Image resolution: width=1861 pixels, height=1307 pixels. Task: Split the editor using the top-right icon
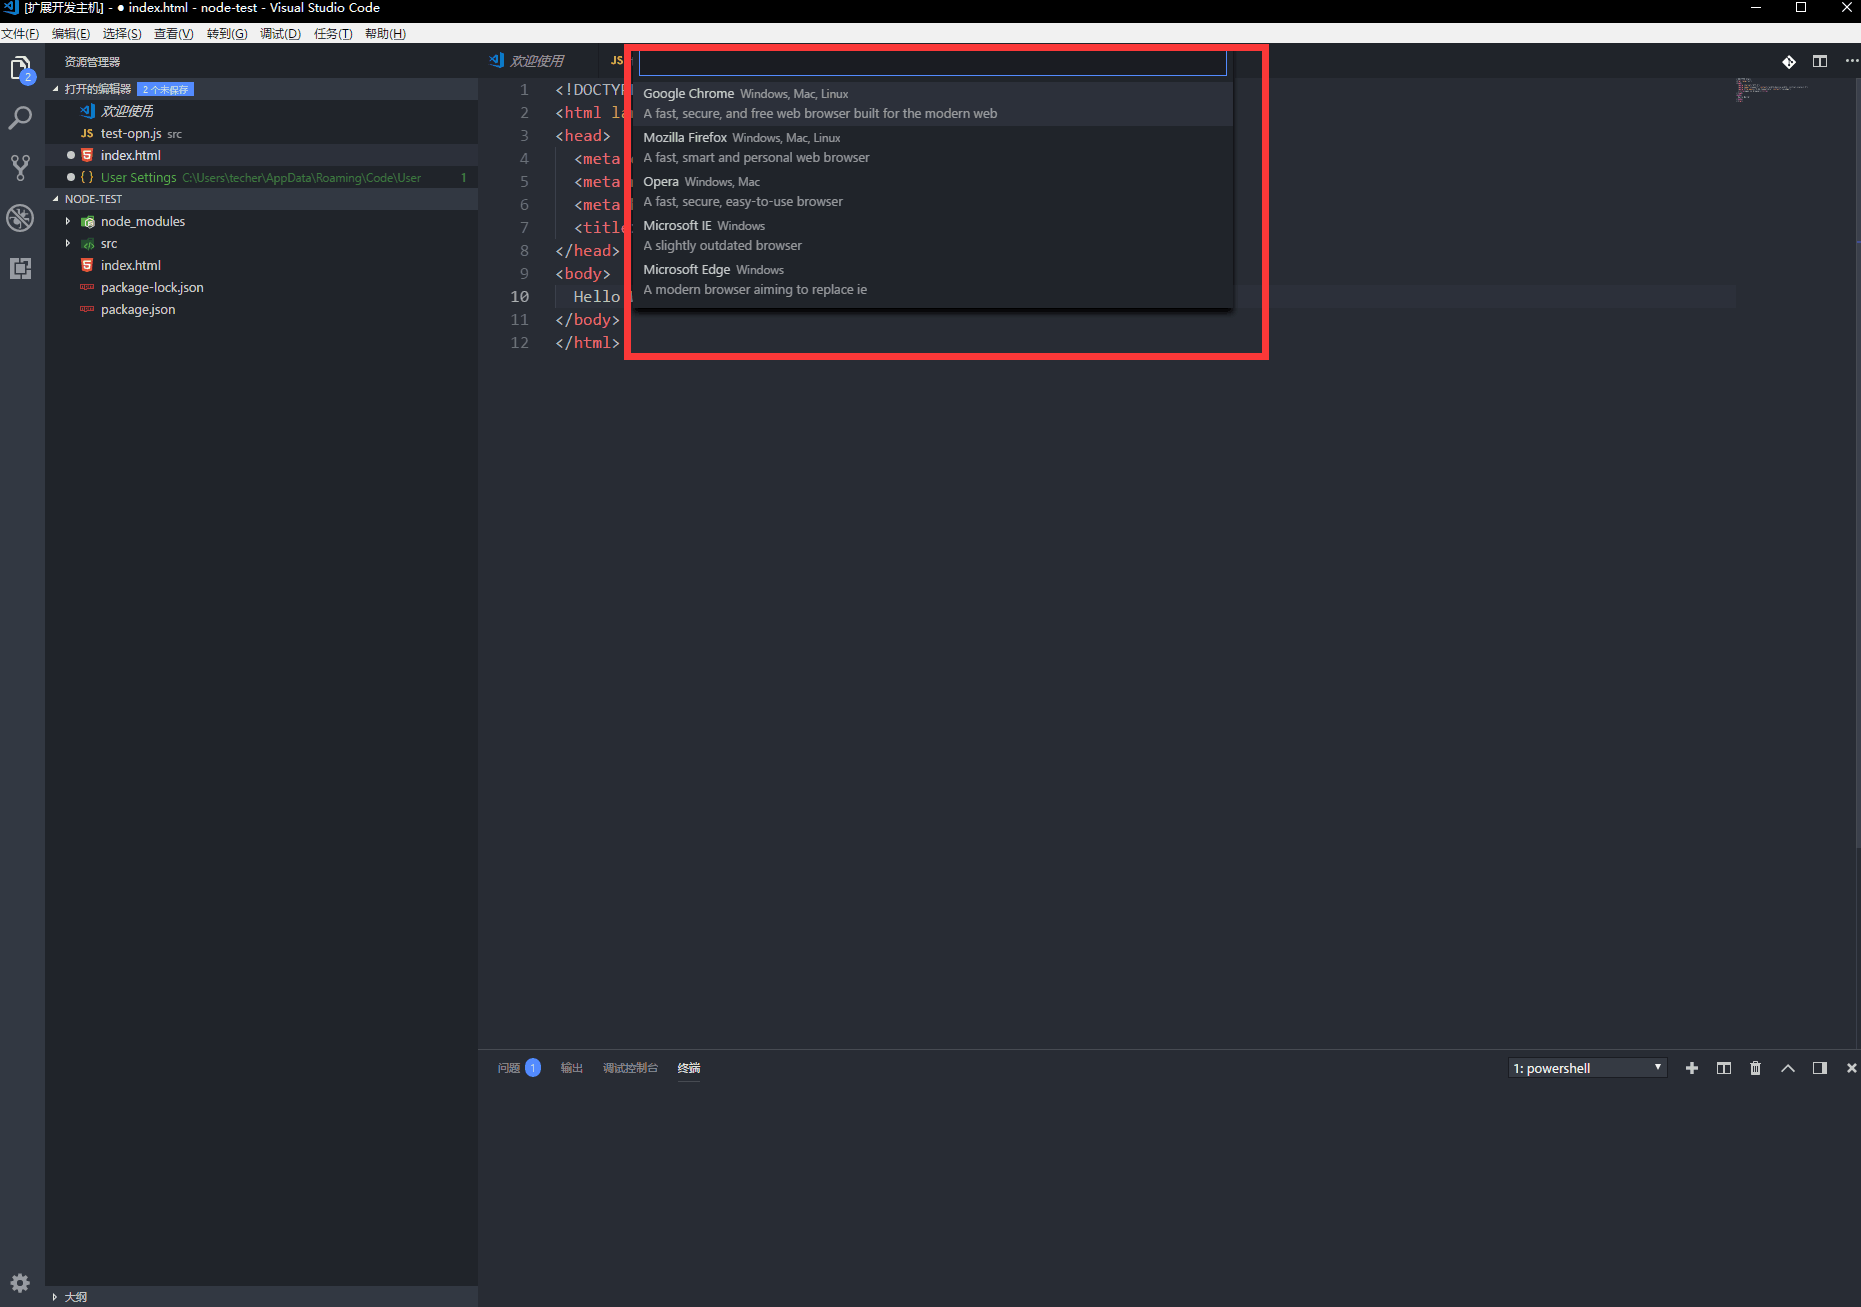(x=1819, y=61)
